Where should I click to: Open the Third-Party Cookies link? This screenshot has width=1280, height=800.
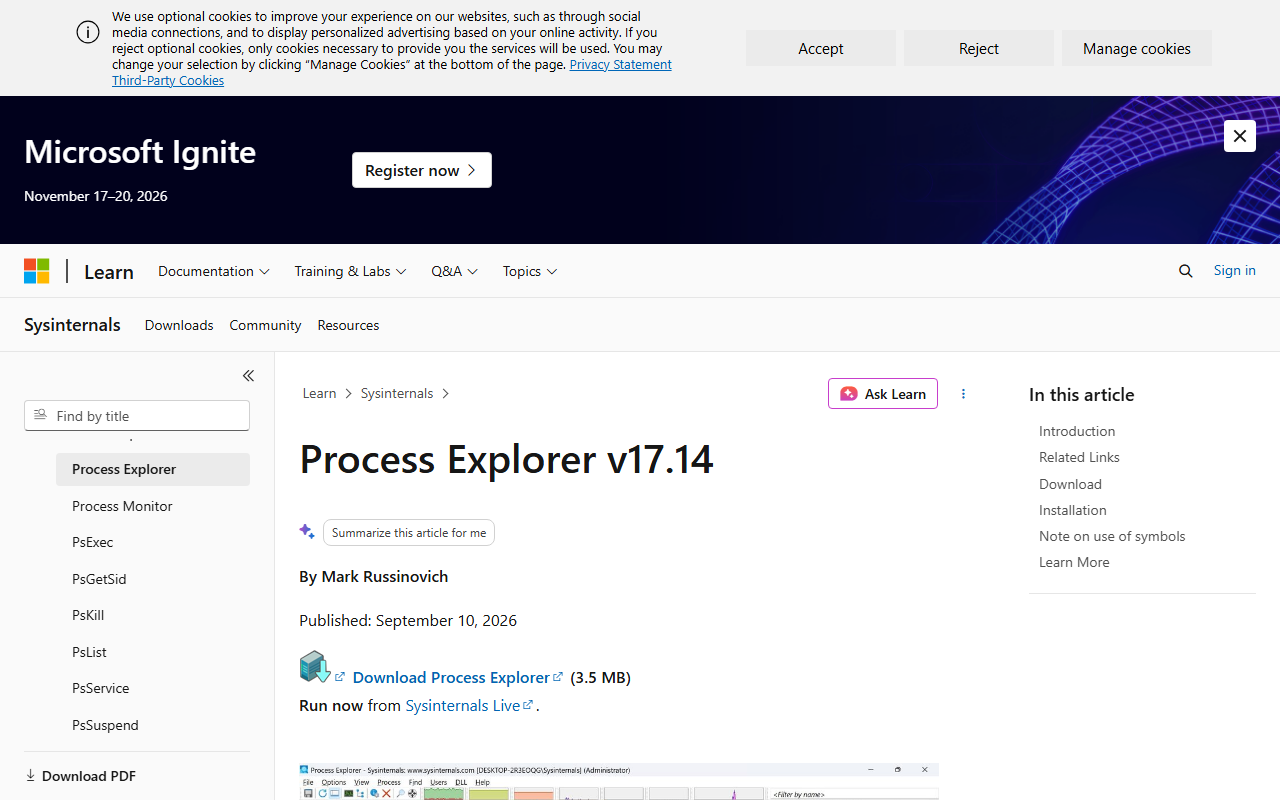point(168,80)
